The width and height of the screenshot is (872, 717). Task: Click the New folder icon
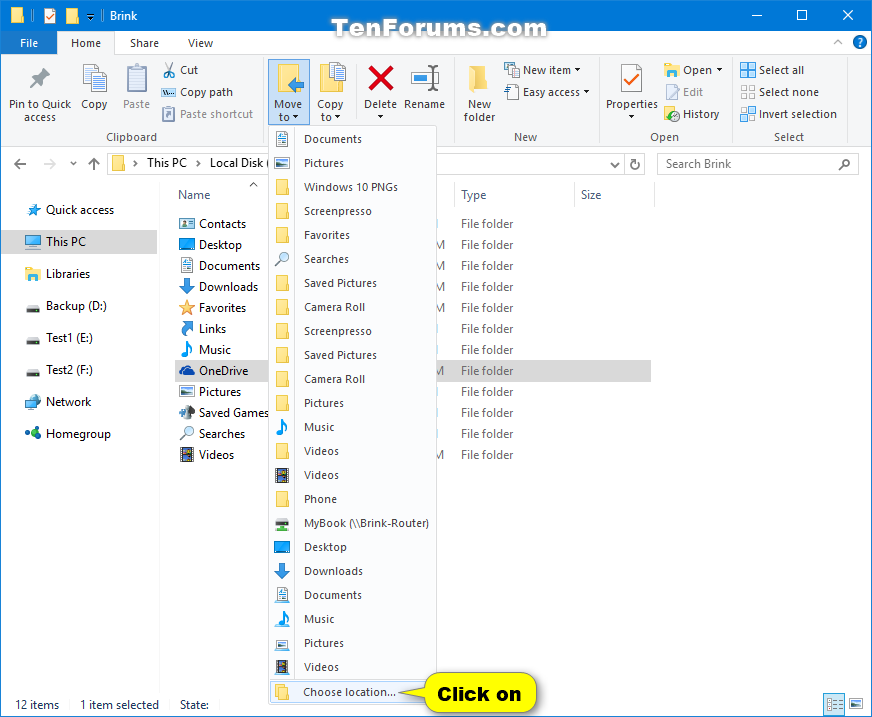coord(479,80)
